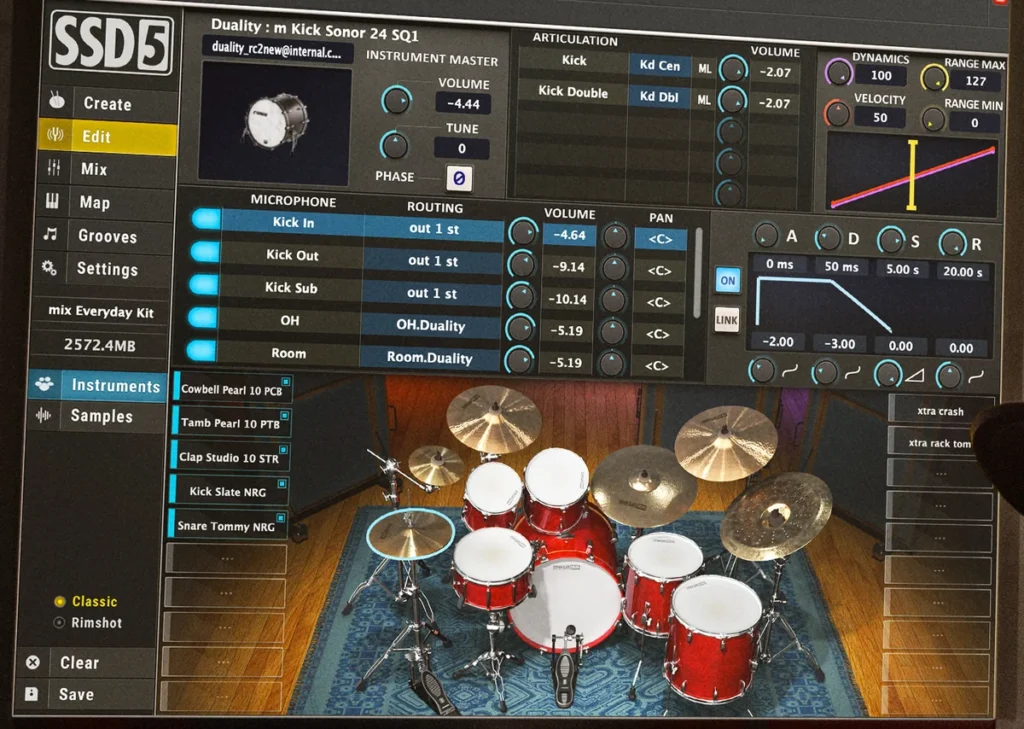Toggle the Room microphone on/off
1024x729 pixels.
pyautogui.click(x=201, y=351)
